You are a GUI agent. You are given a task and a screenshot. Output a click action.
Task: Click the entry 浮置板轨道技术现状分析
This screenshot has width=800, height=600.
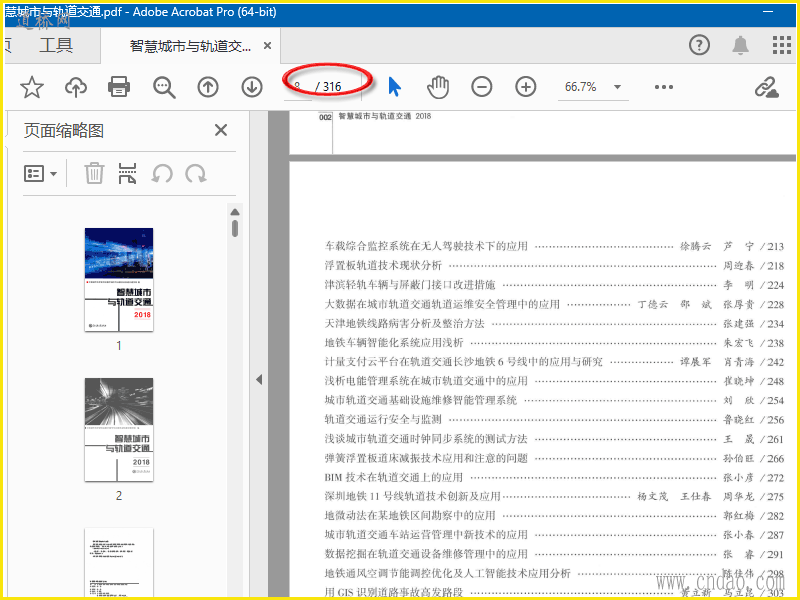click(x=383, y=265)
